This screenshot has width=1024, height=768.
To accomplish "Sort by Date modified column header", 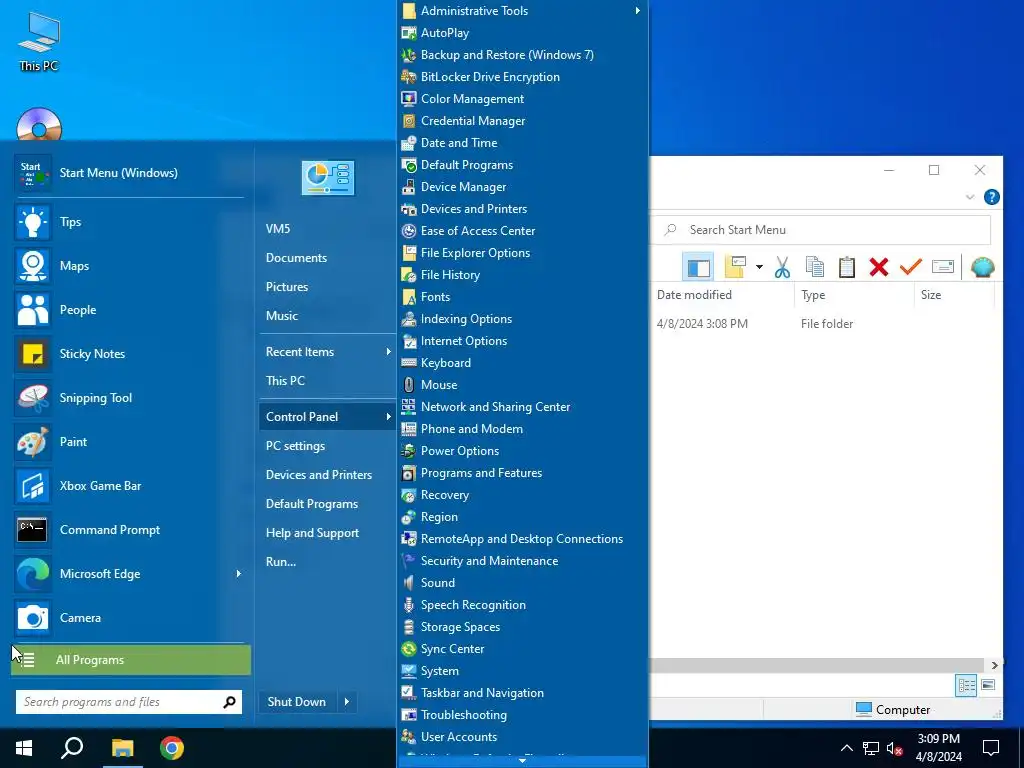I will click(x=722, y=295).
